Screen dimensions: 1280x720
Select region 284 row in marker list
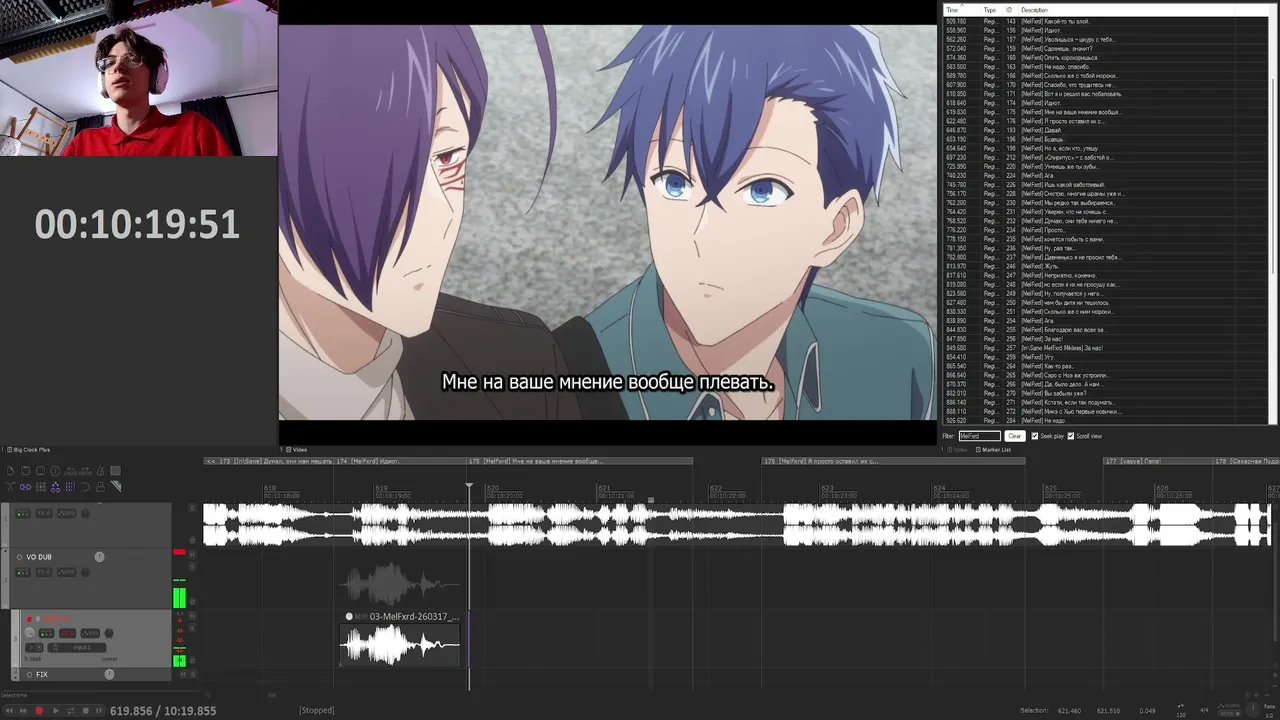(x=1106, y=421)
